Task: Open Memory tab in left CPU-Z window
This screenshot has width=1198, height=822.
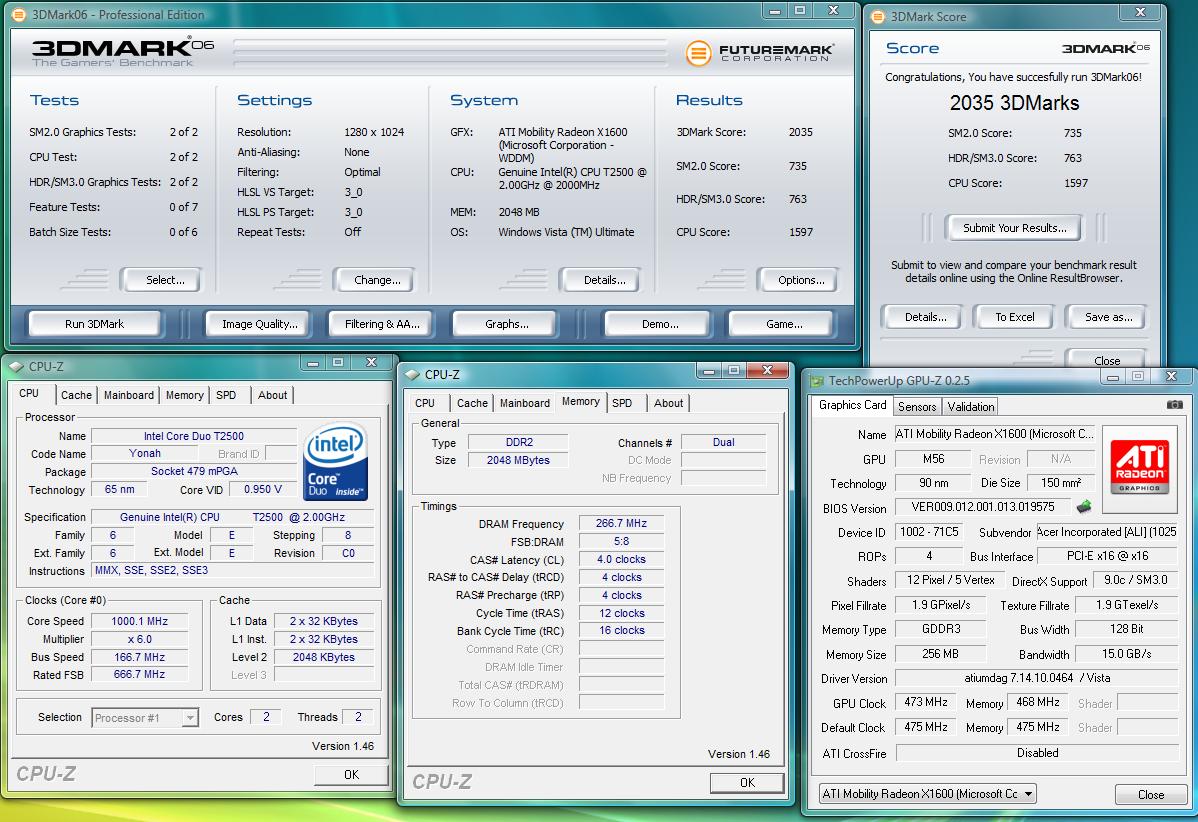Action: point(185,395)
